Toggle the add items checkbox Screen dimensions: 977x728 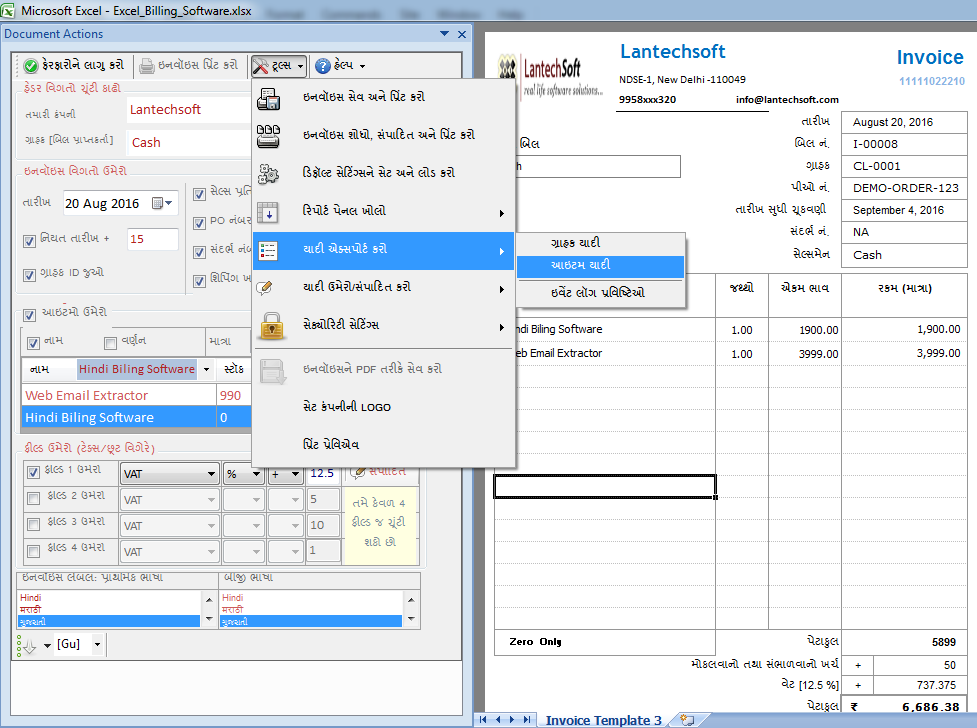pos(29,315)
